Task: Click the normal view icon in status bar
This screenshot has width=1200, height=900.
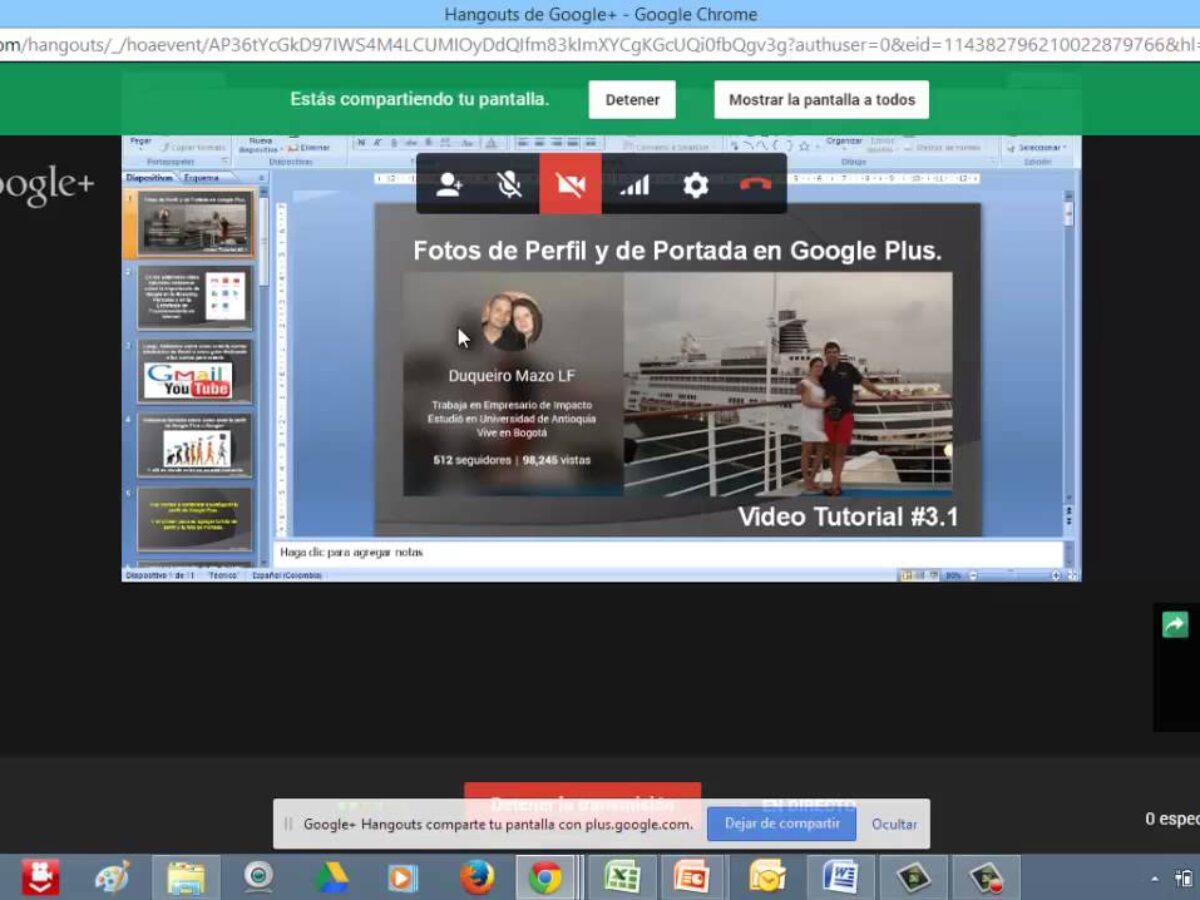Action: [x=906, y=575]
